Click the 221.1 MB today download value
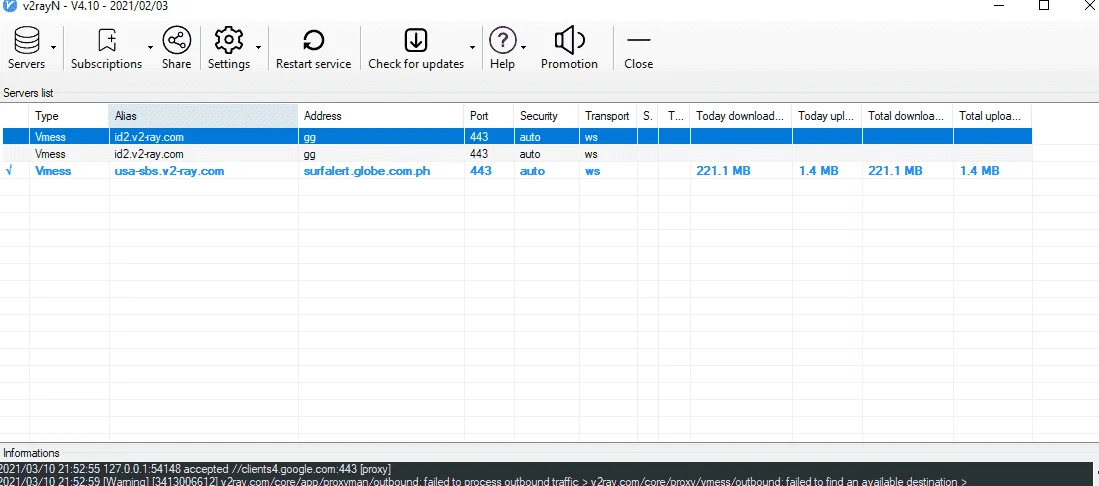This screenshot has width=1099, height=486. point(723,170)
